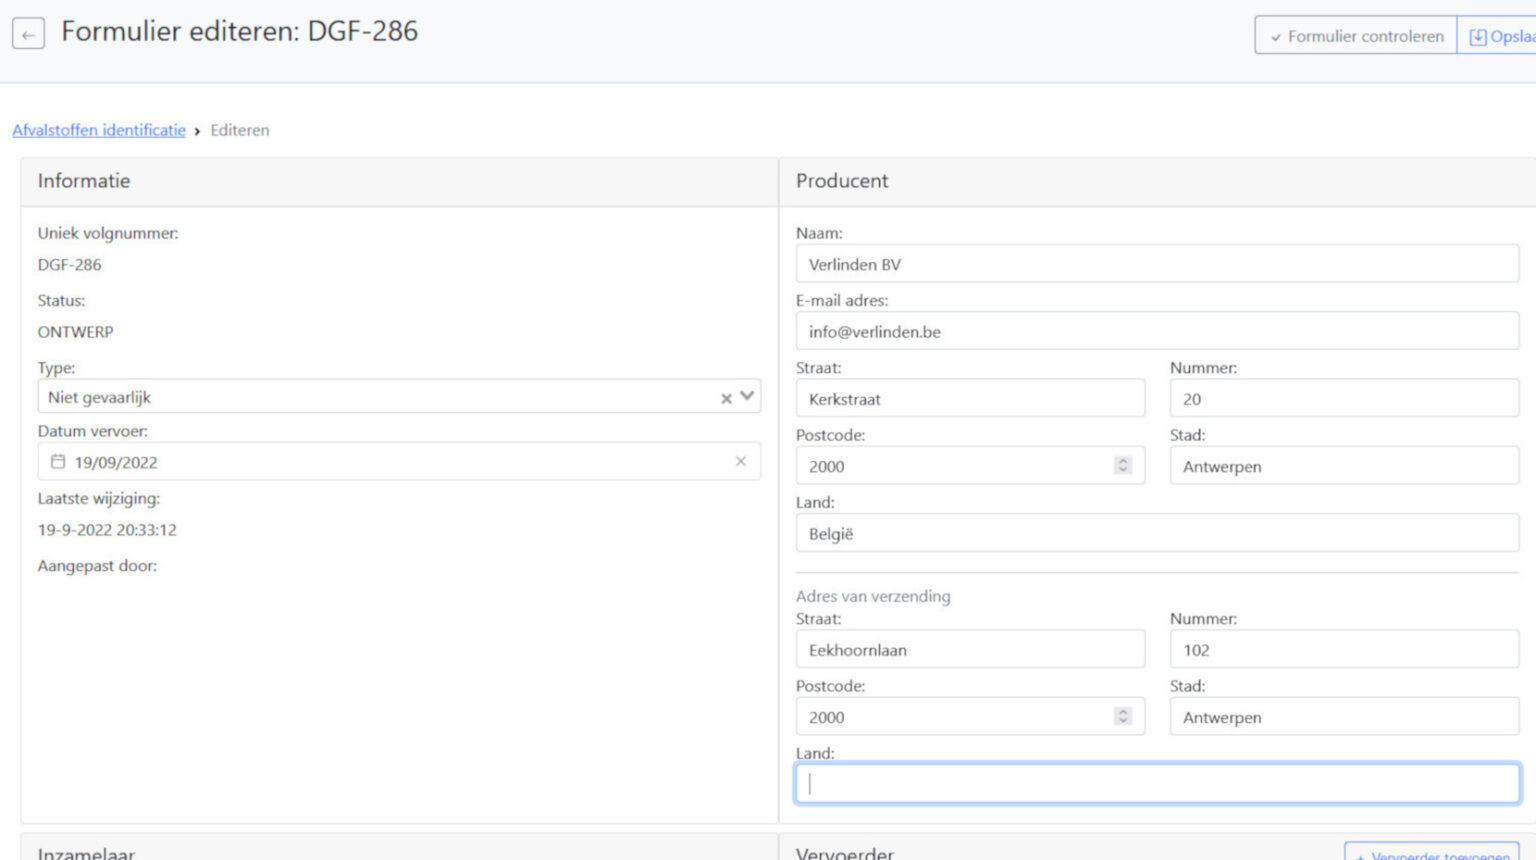Click the Producent Postcode spinner arrows
The height and width of the screenshot is (860, 1536).
1123,466
